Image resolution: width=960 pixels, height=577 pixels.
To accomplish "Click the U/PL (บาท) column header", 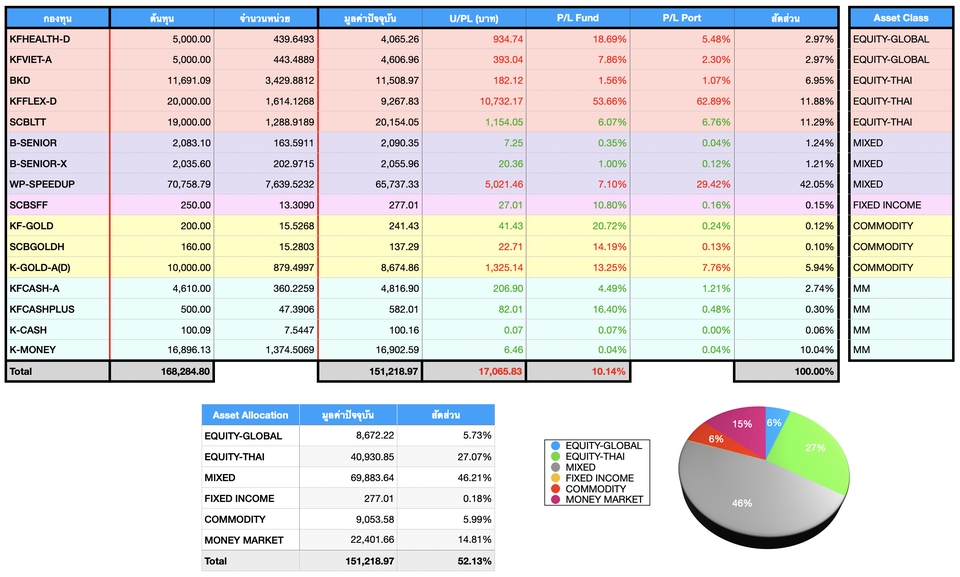I will tap(474, 18).
